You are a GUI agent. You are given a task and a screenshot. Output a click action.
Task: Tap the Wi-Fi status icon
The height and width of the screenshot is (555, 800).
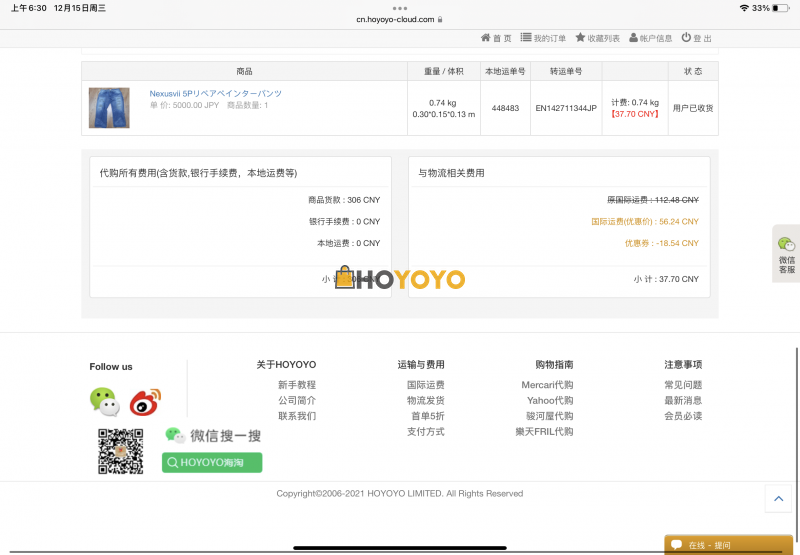(744, 8)
